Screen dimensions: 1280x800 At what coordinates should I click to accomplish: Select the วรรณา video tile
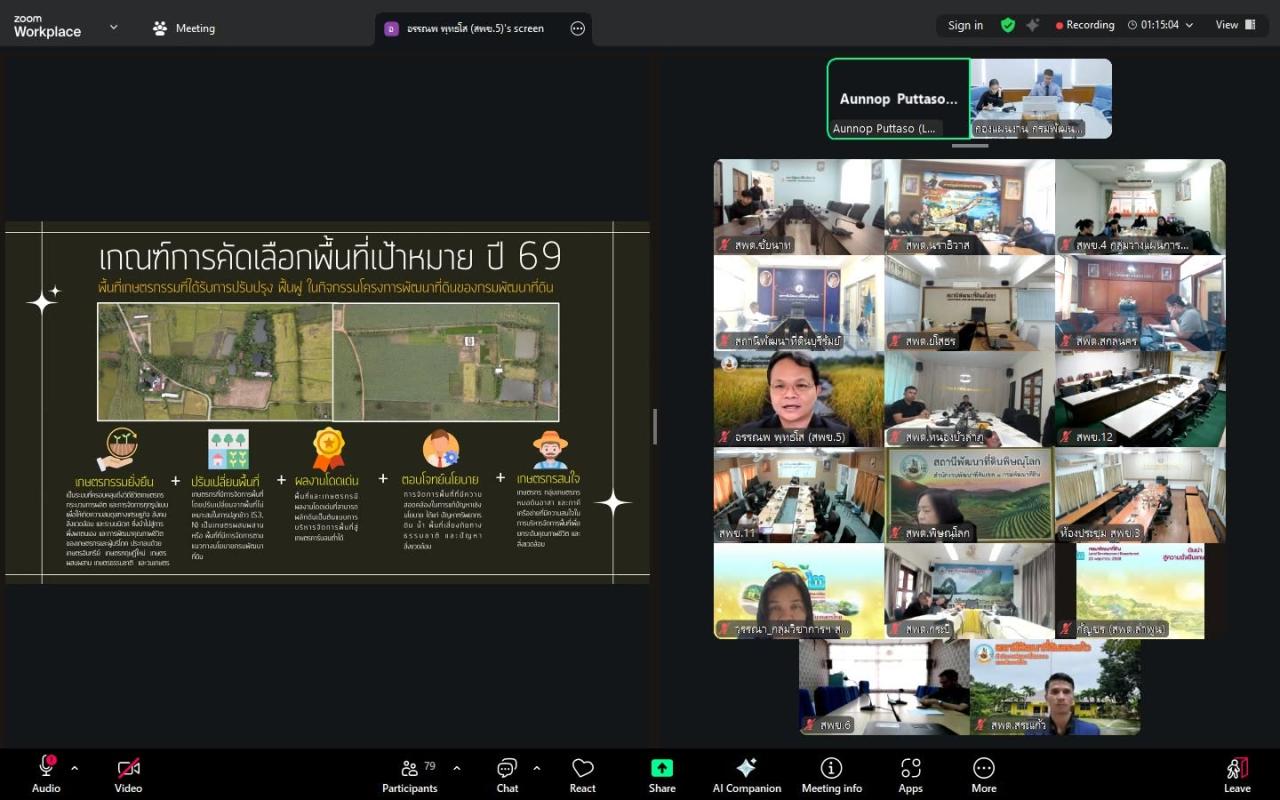(x=799, y=591)
